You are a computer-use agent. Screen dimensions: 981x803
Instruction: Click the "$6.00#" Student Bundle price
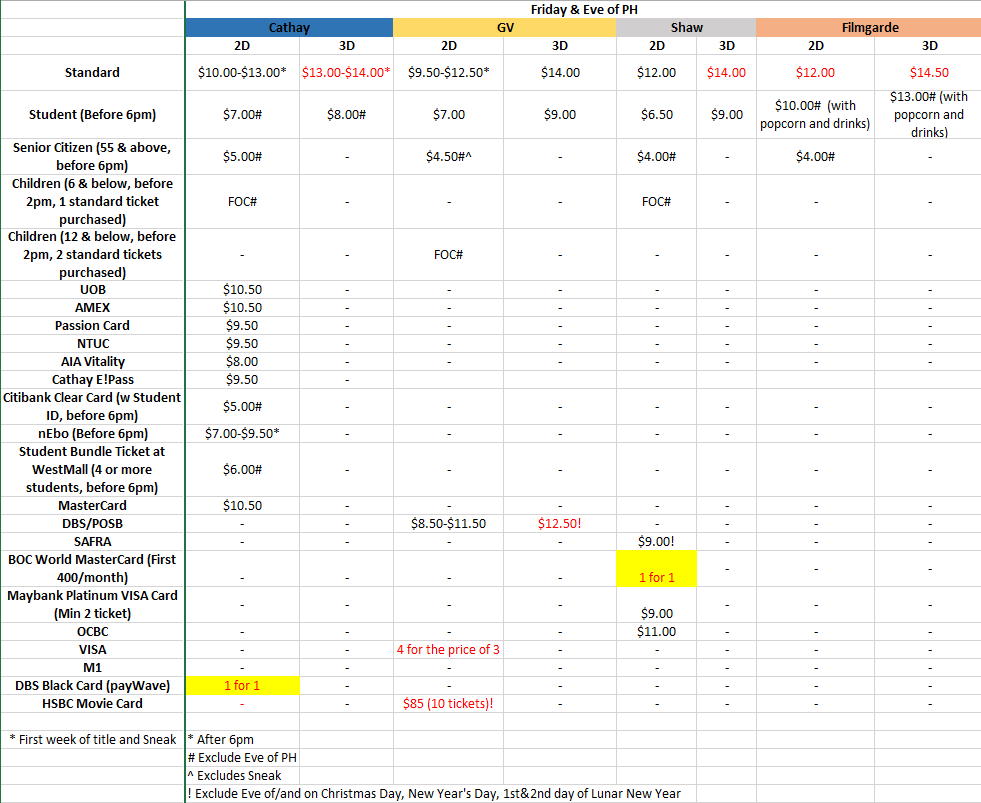[x=242, y=469]
